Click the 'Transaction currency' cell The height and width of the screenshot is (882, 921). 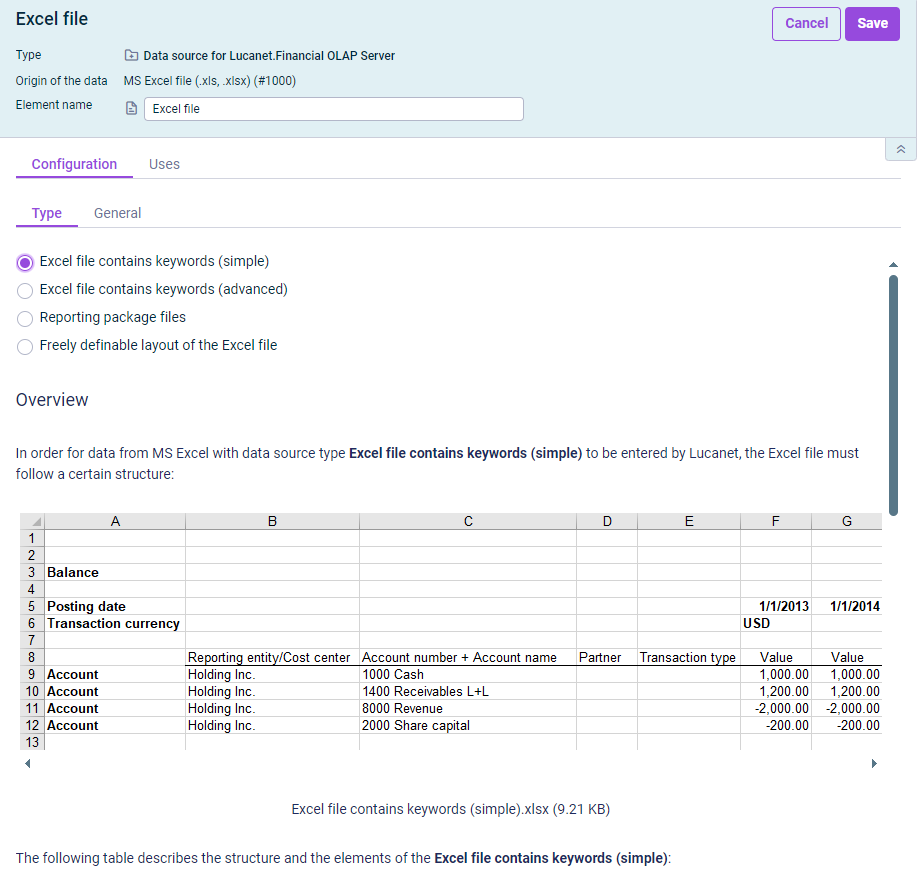pos(113,624)
